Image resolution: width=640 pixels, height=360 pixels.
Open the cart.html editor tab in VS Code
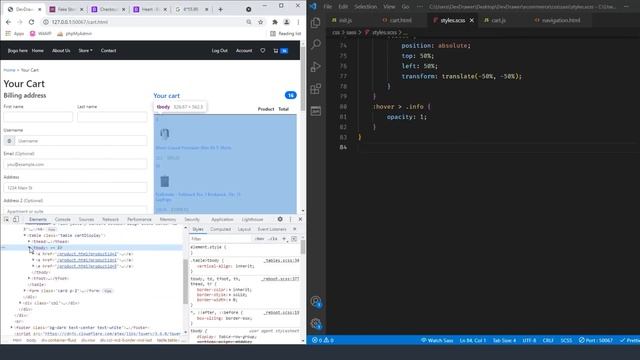[x=397, y=20]
